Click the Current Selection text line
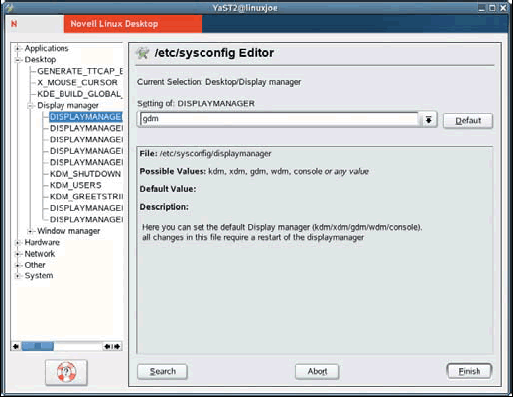 pos(219,82)
